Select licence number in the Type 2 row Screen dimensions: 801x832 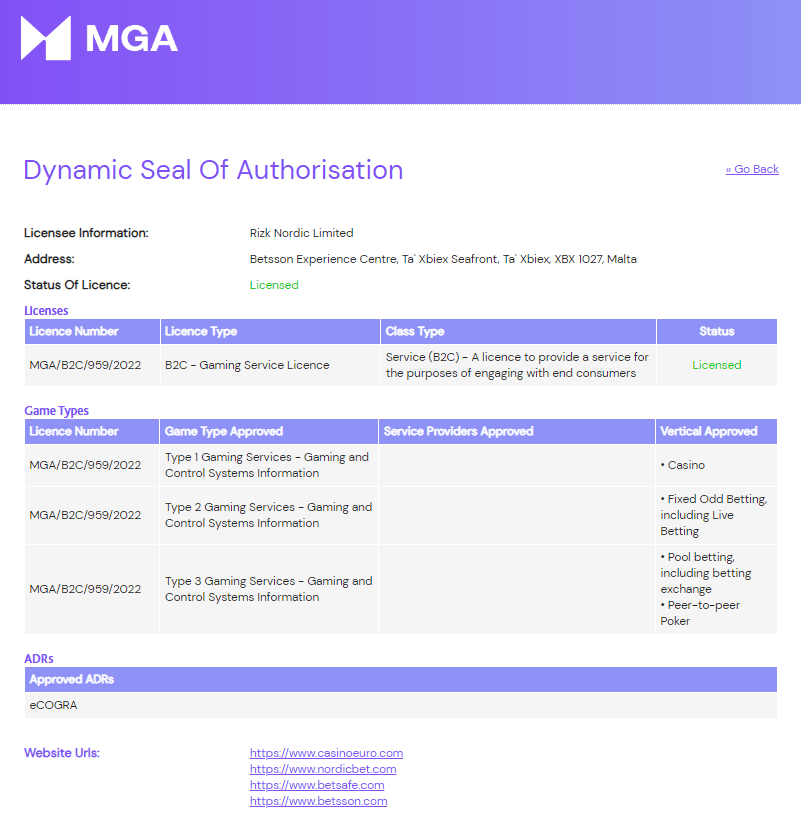click(x=85, y=515)
